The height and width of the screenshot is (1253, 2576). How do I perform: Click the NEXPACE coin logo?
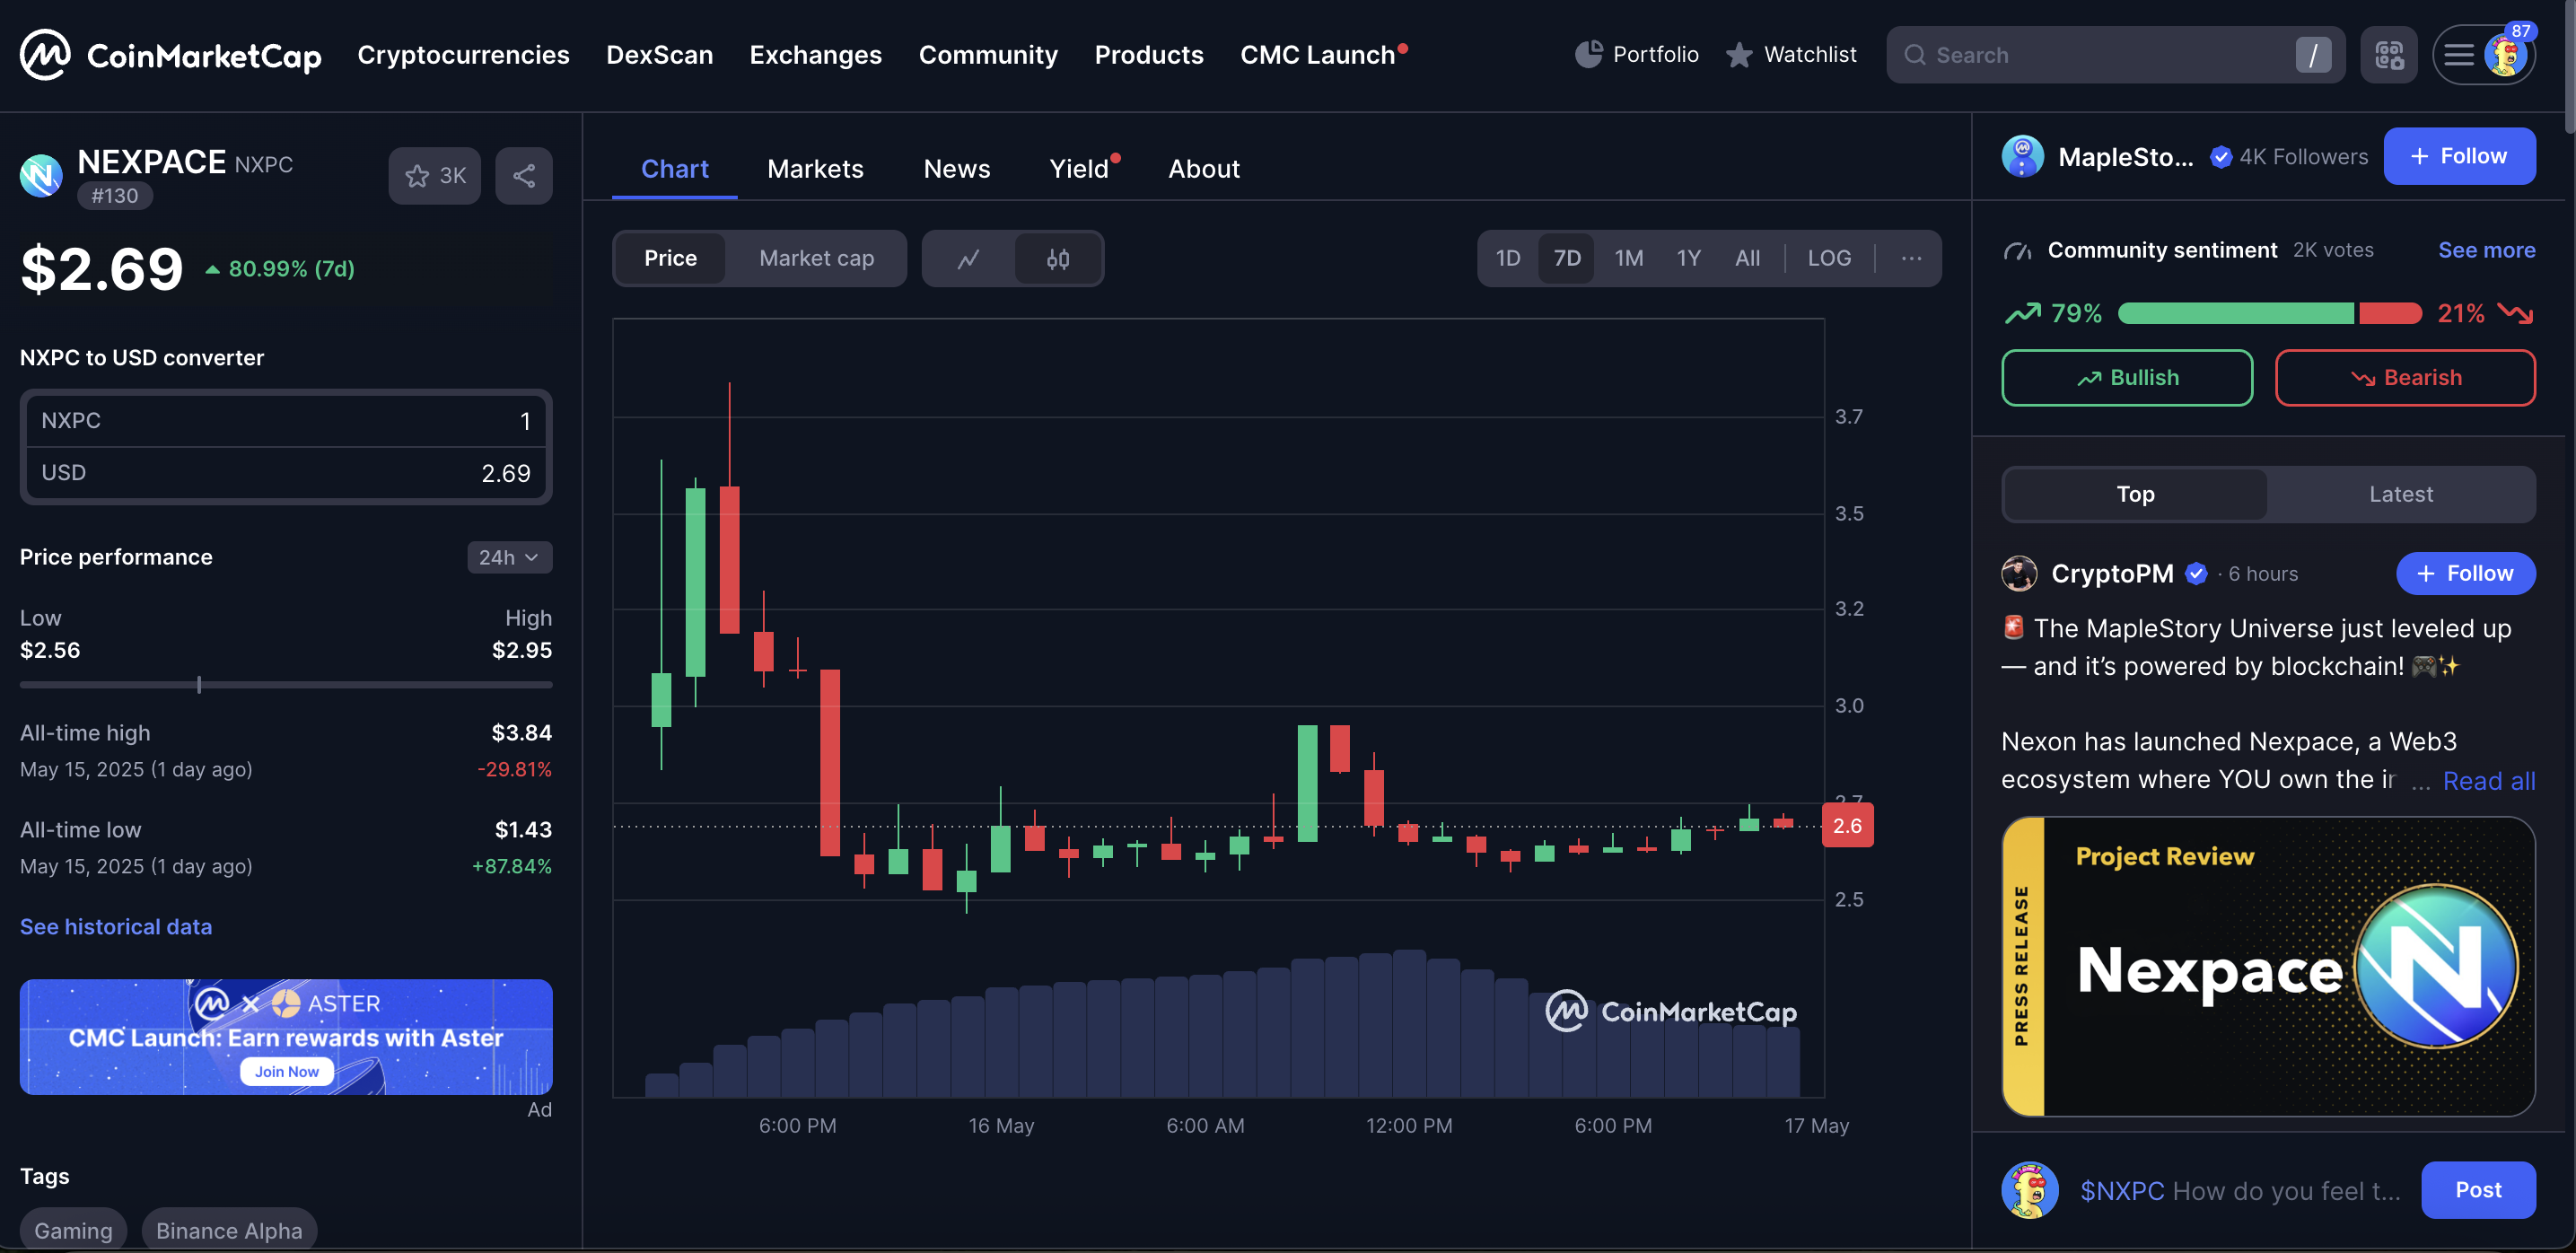[x=41, y=176]
